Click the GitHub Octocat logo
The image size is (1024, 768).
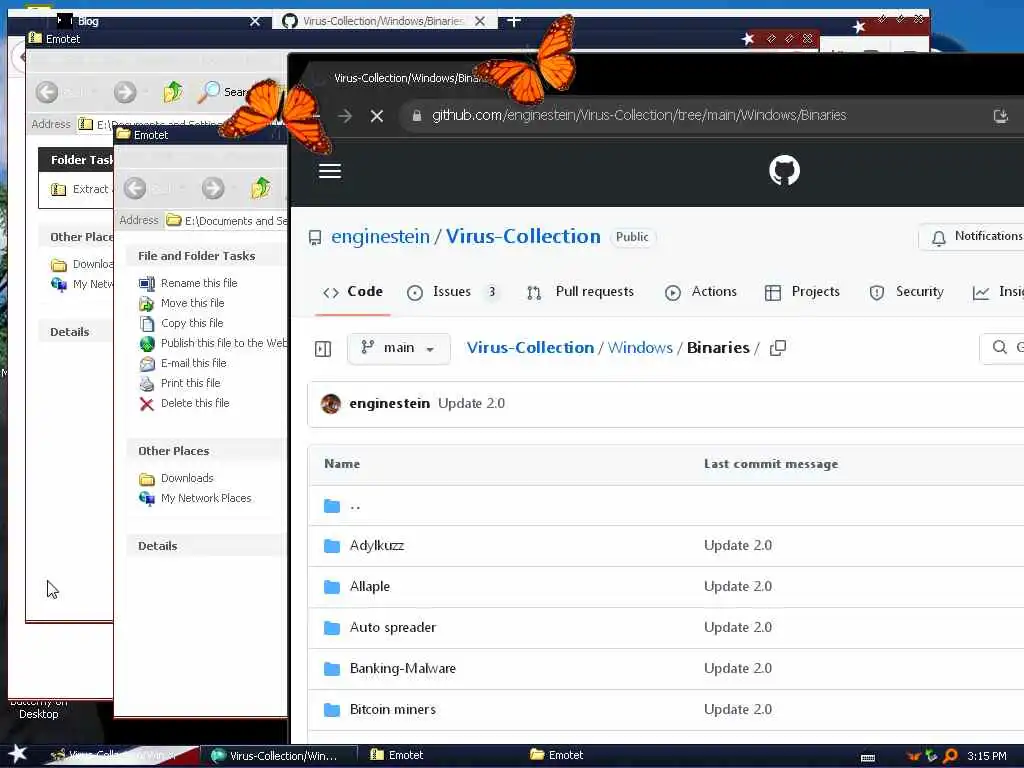click(784, 170)
